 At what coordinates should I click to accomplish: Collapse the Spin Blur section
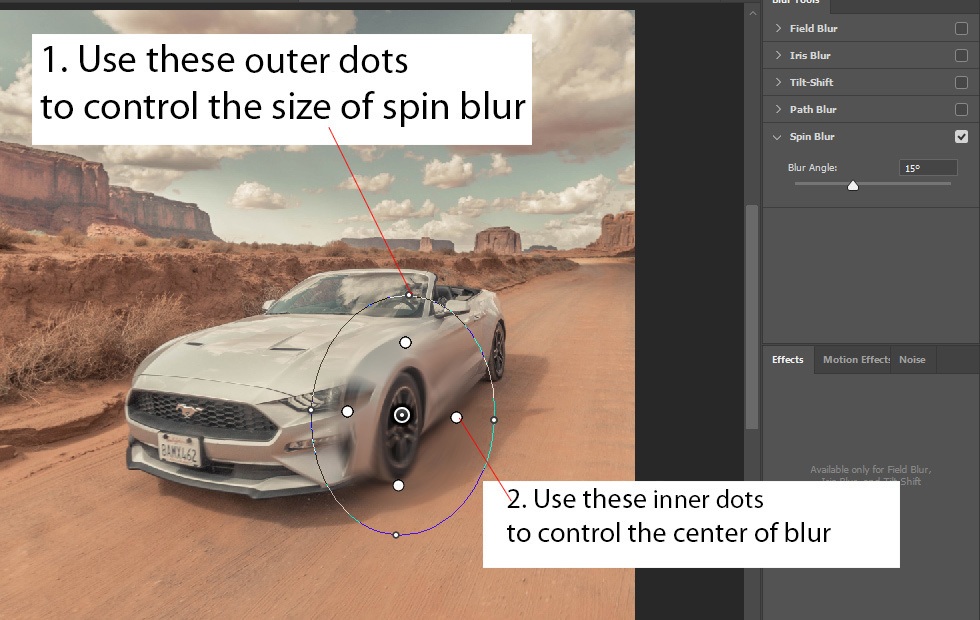[778, 137]
